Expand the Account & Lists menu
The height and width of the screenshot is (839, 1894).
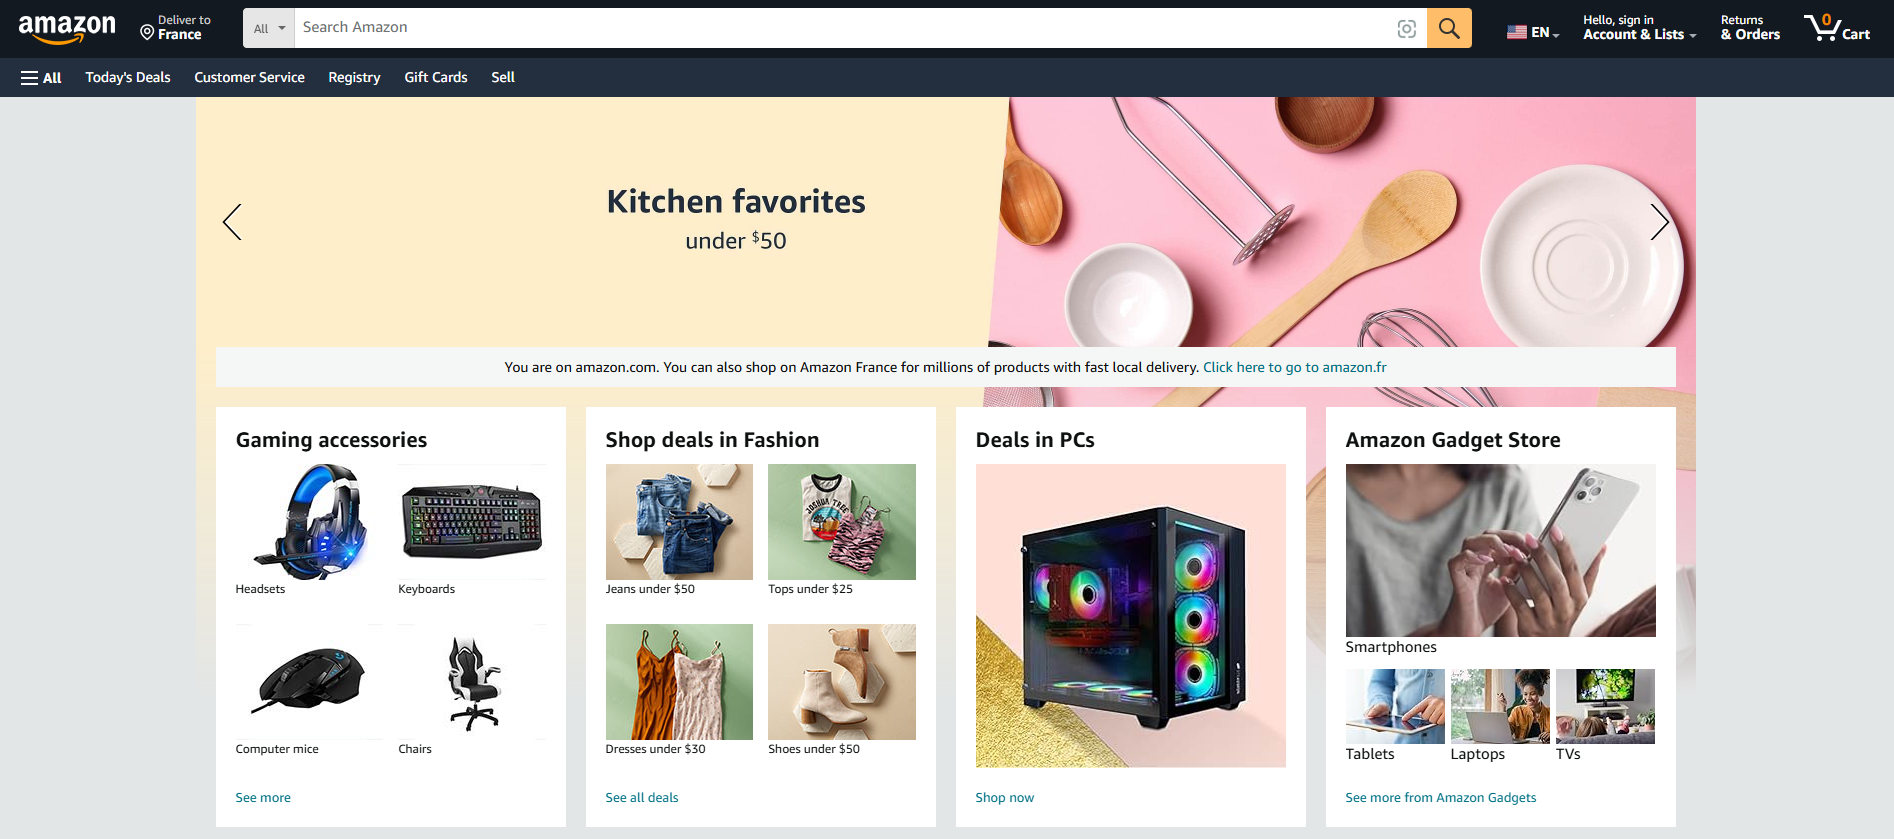click(x=1639, y=28)
